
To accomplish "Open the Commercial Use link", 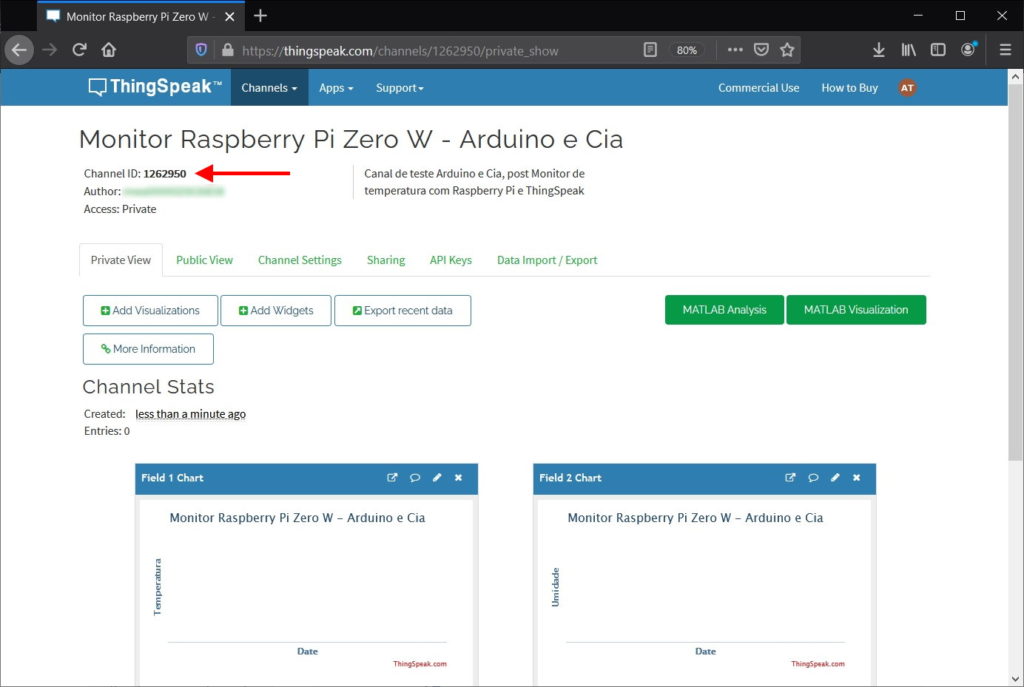I will pyautogui.click(x=758, y=88).
